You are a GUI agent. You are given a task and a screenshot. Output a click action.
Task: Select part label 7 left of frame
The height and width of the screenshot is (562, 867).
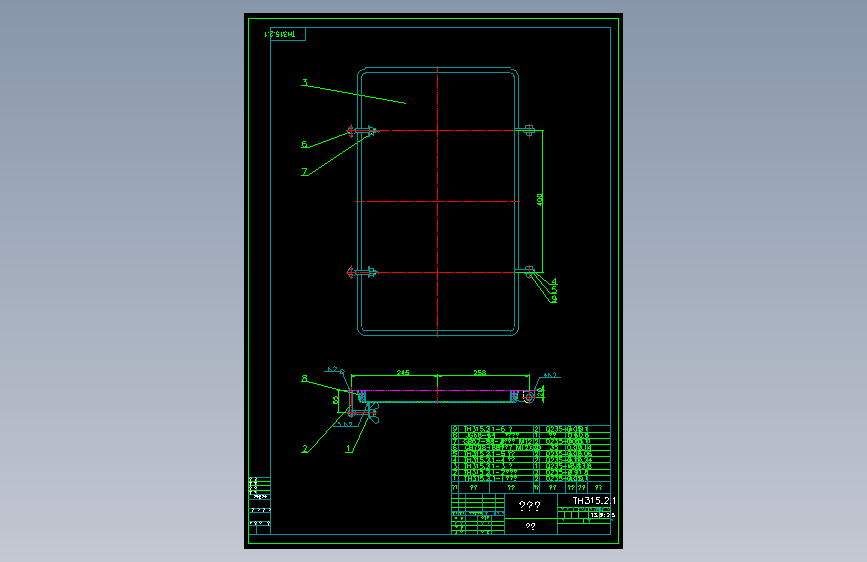tap(304, 171)
